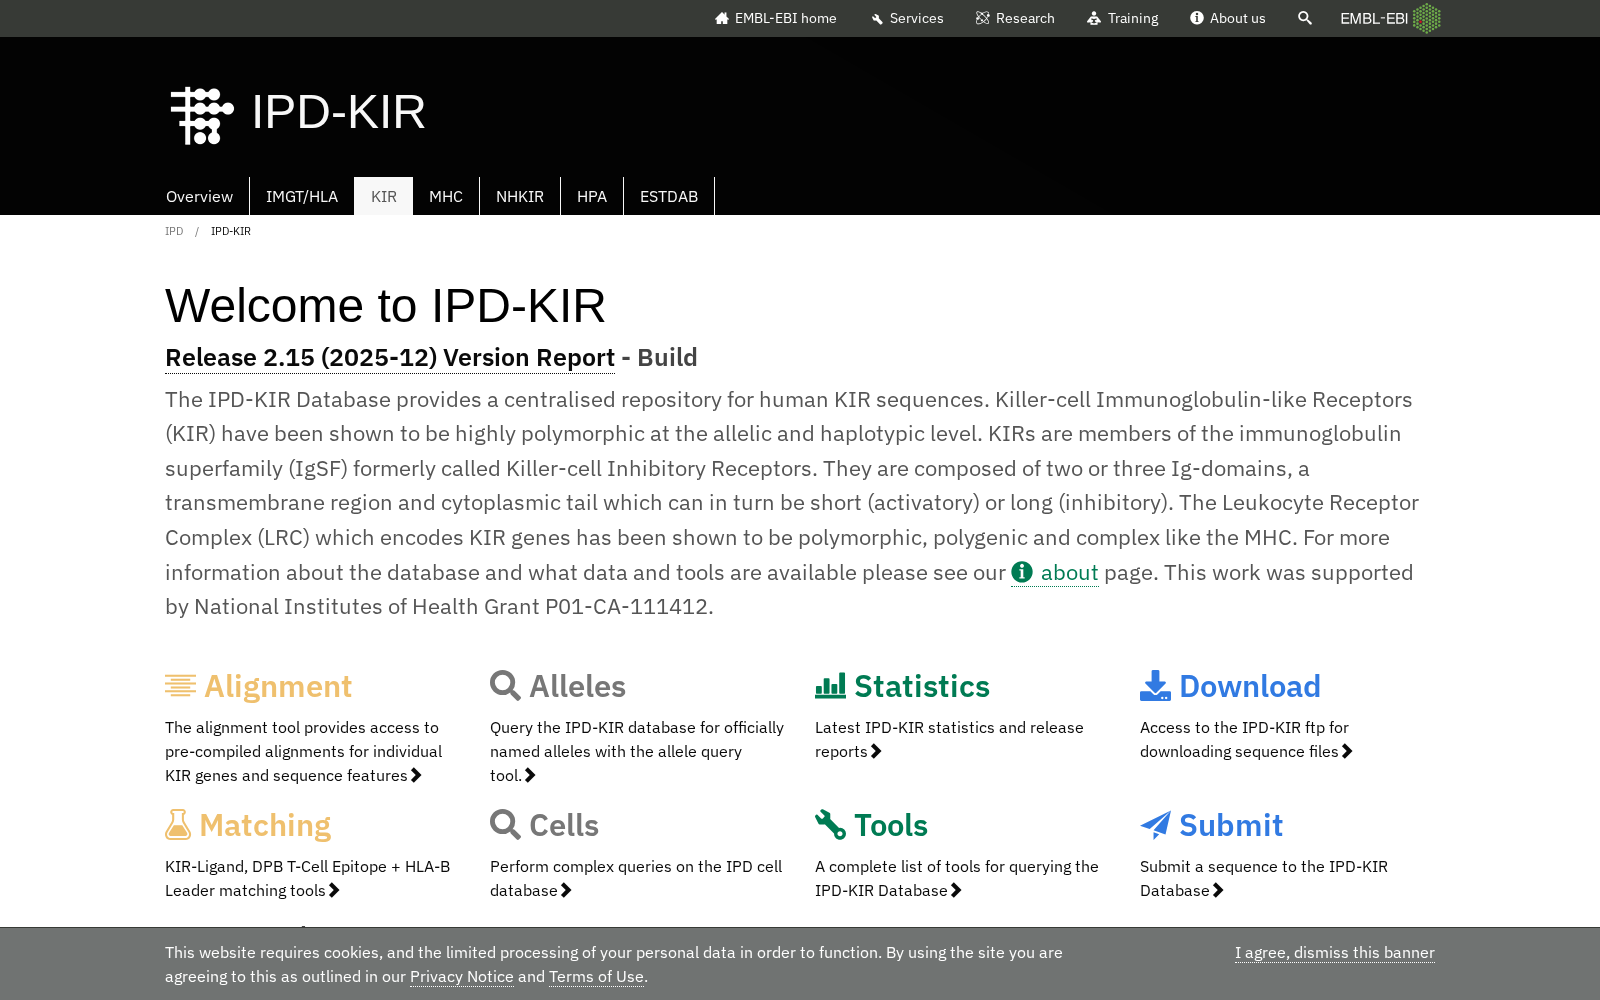Screen dimensions: 1600x1000
Task: Open the Services menu item
Action: pos(907,18)
